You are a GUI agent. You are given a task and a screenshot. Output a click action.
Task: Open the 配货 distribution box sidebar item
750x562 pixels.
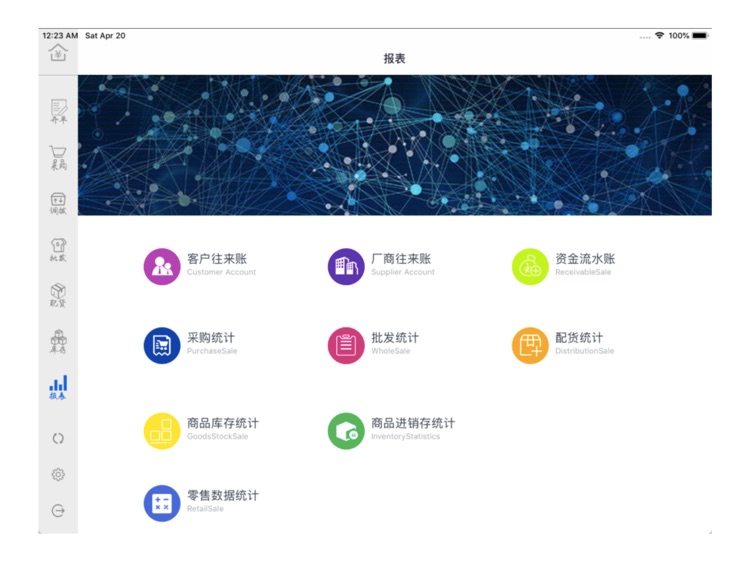[58, 296]
